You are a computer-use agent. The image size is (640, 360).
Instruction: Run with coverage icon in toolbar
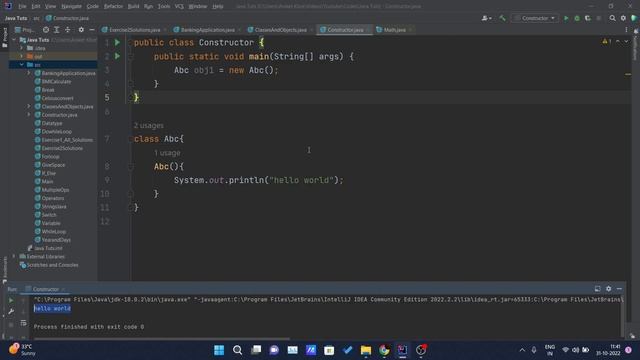(x=588, y=18)
